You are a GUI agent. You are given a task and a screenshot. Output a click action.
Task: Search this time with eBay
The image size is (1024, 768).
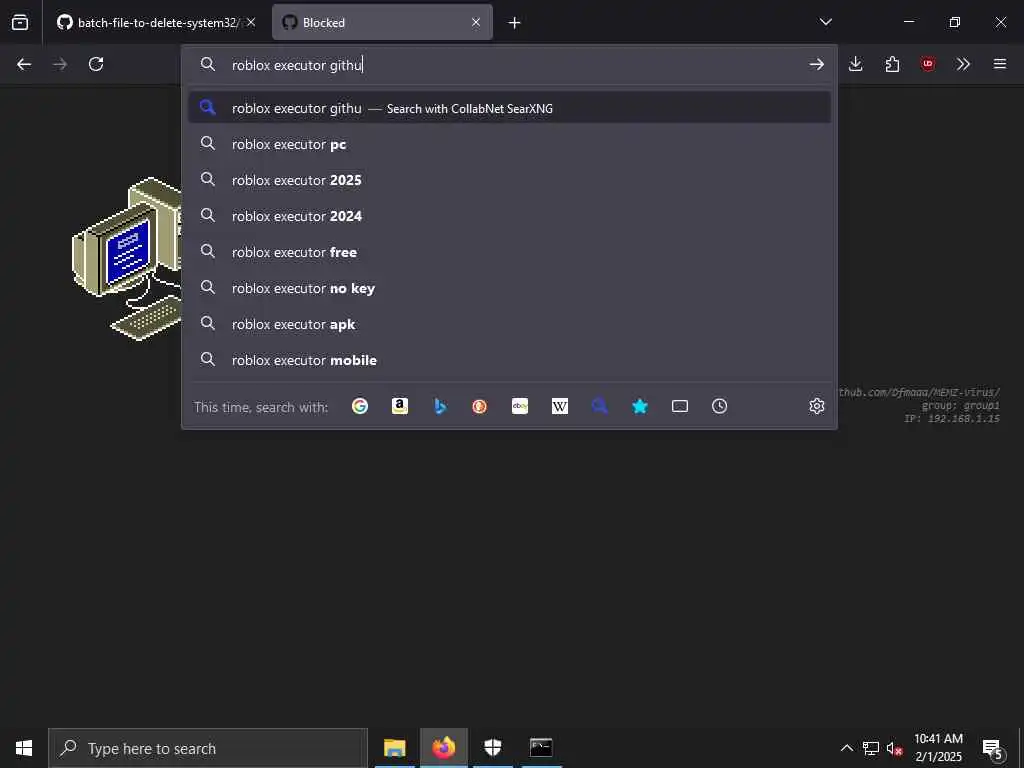[520, 406]
